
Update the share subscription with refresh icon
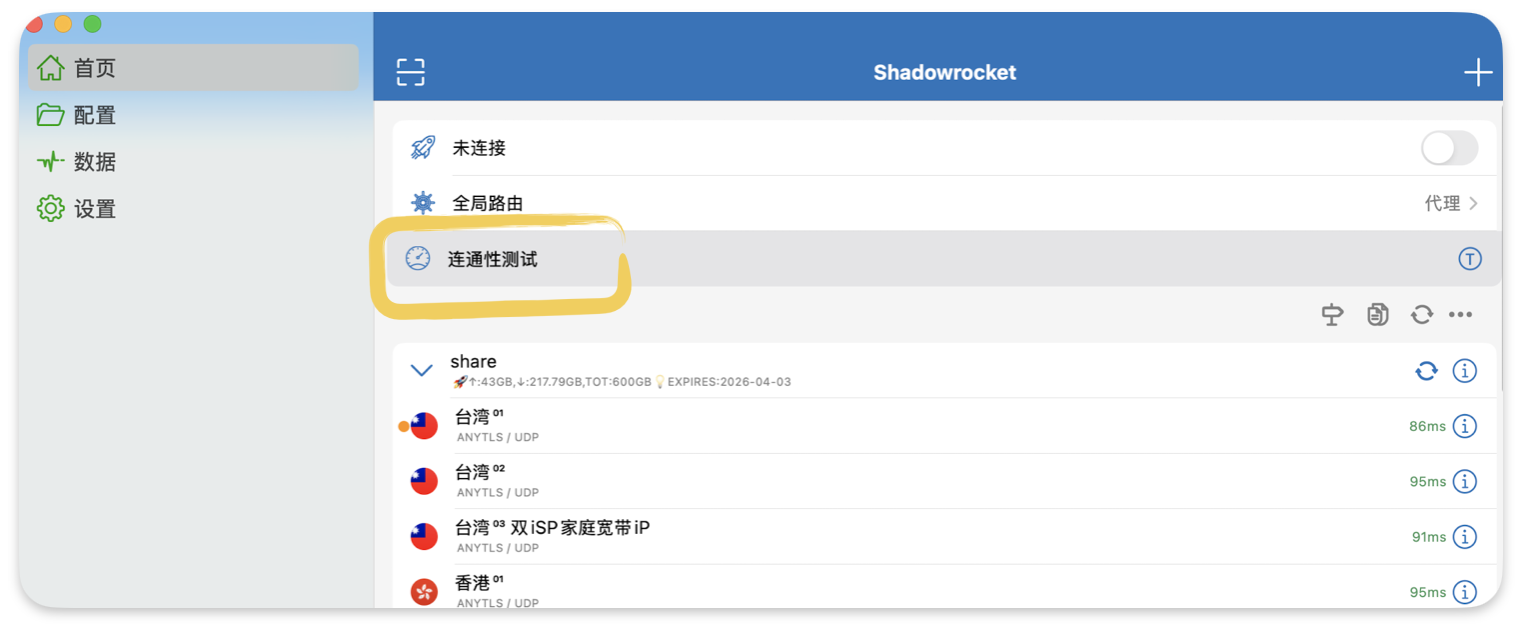pyautogui.click(x=1426, y=371)
